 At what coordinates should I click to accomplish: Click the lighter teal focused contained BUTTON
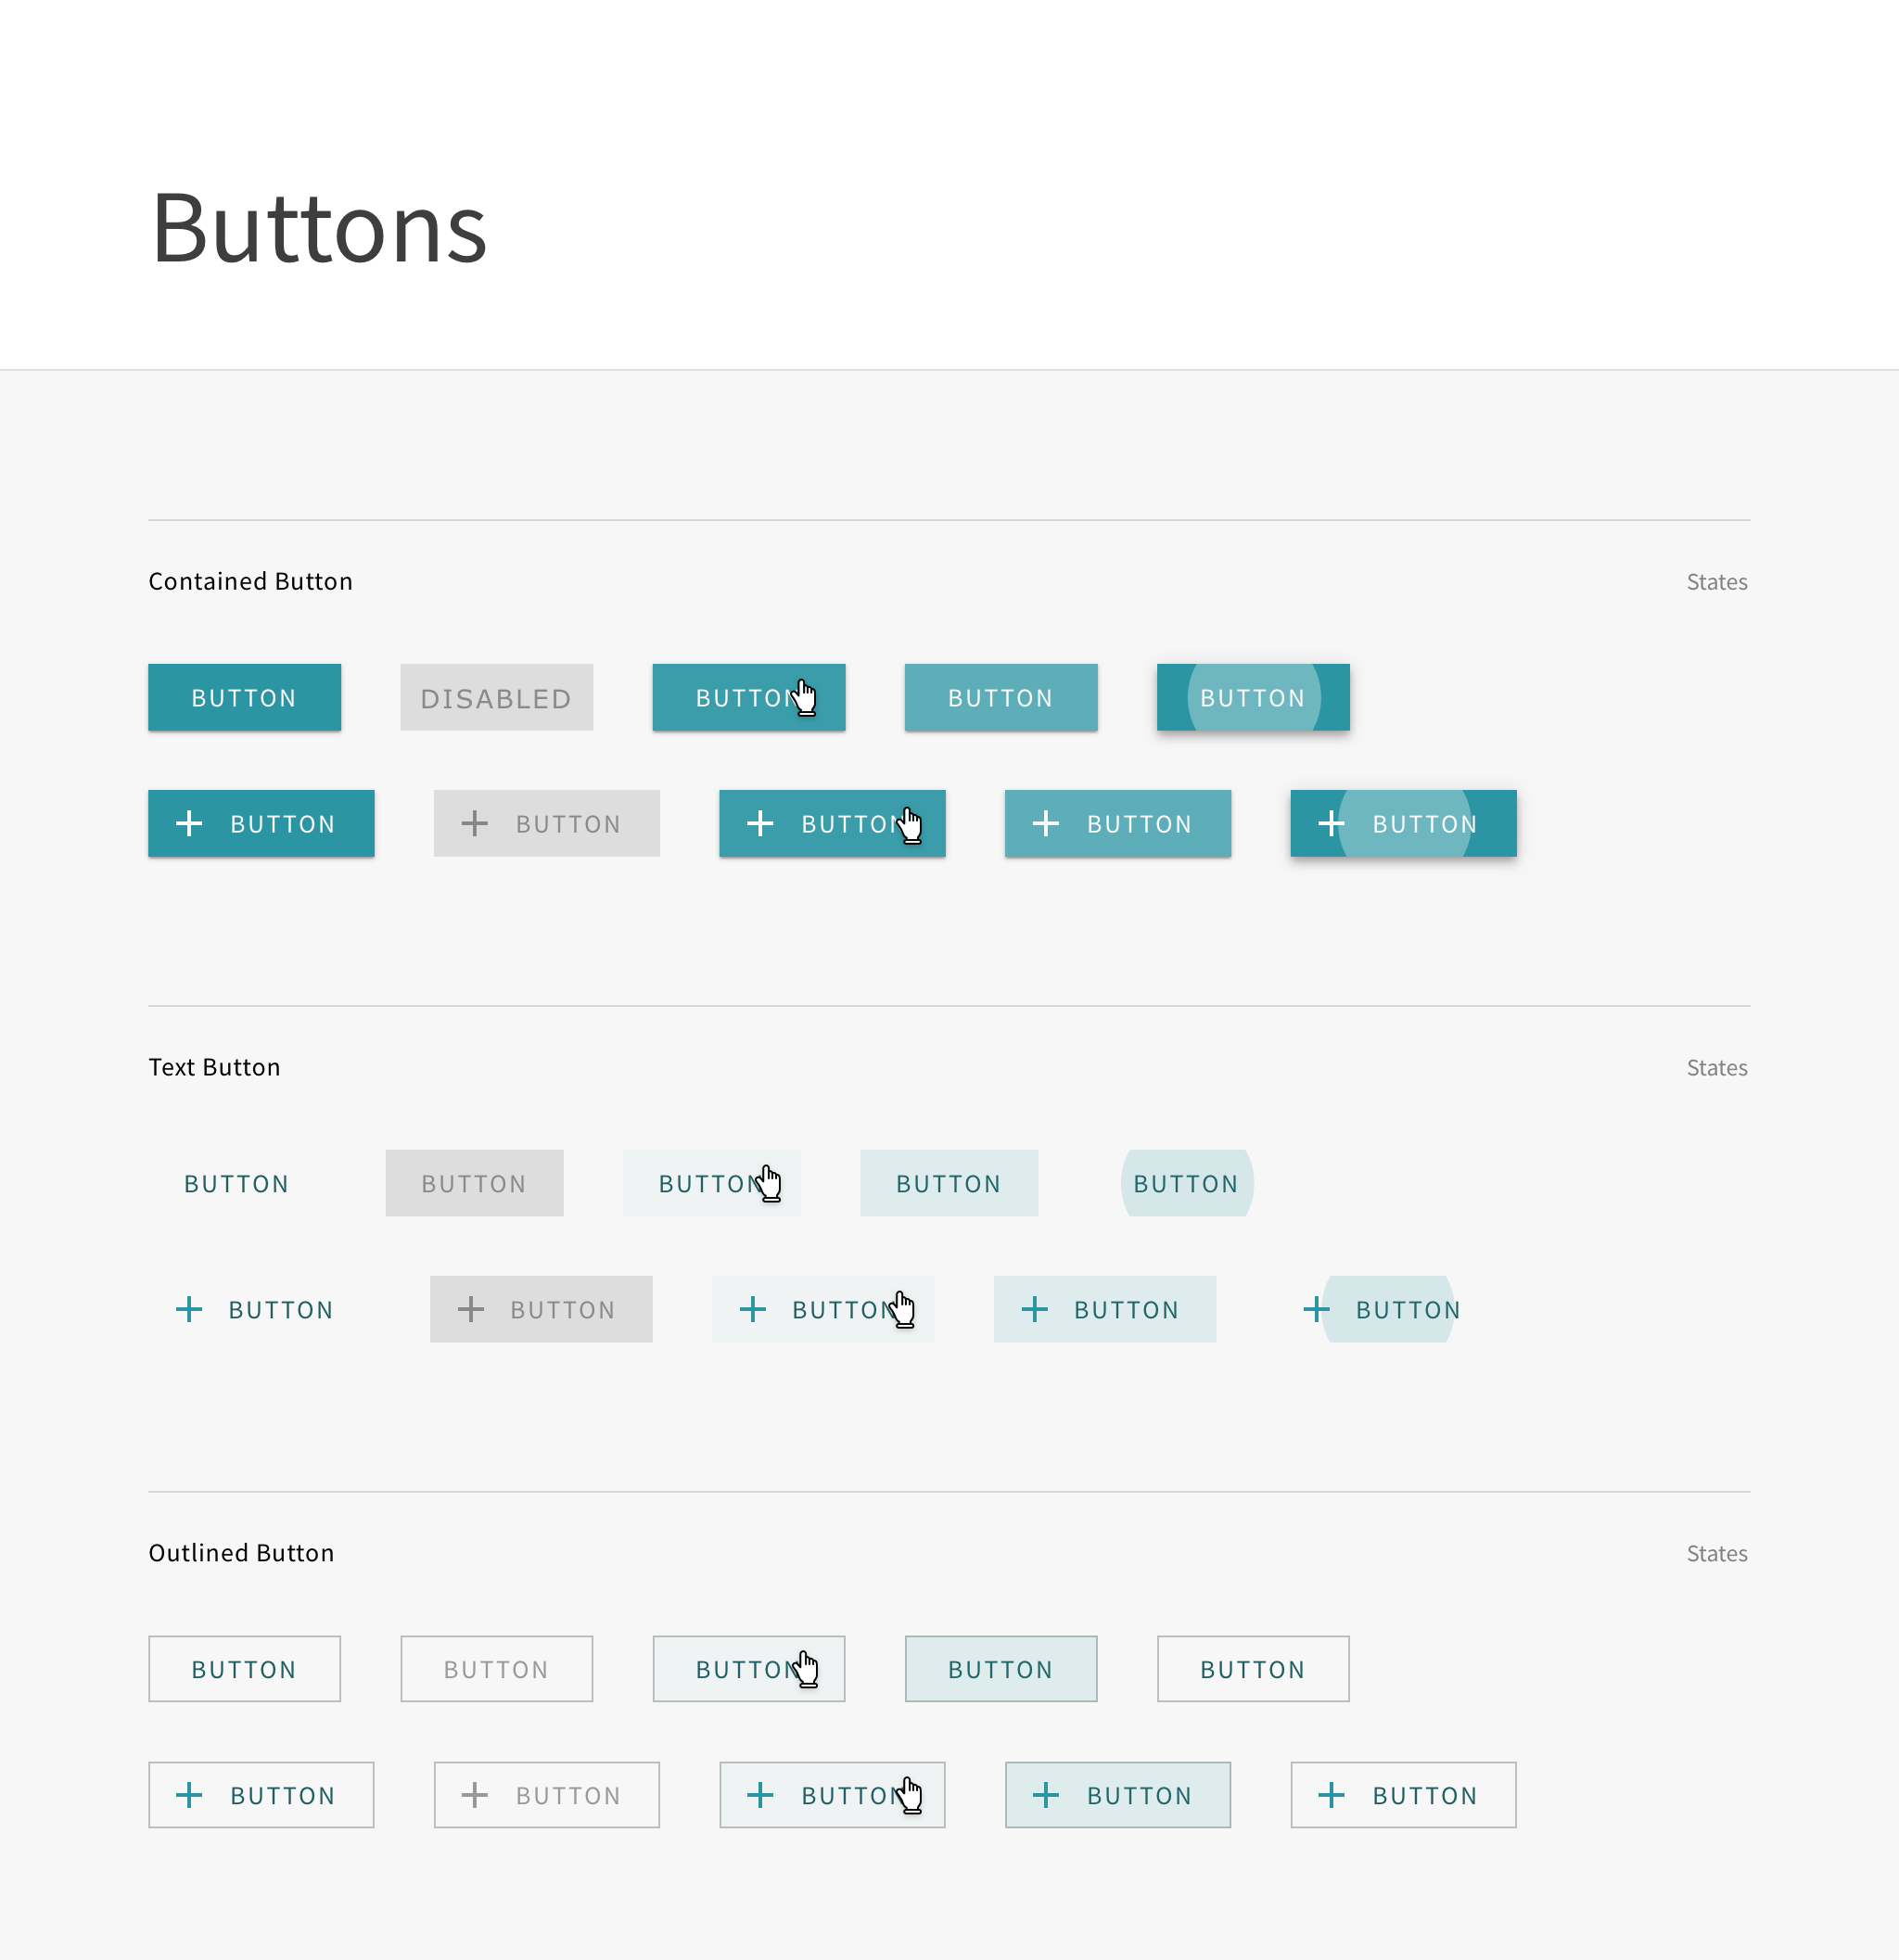click(1000, 697)
